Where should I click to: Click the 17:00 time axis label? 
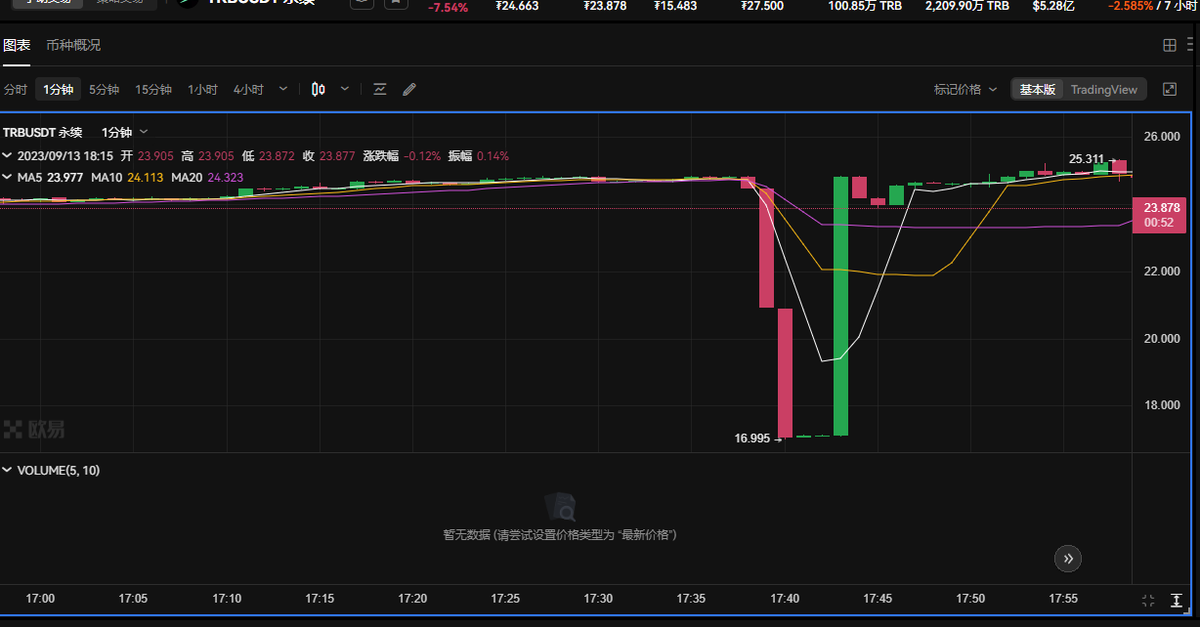point(40,598)
